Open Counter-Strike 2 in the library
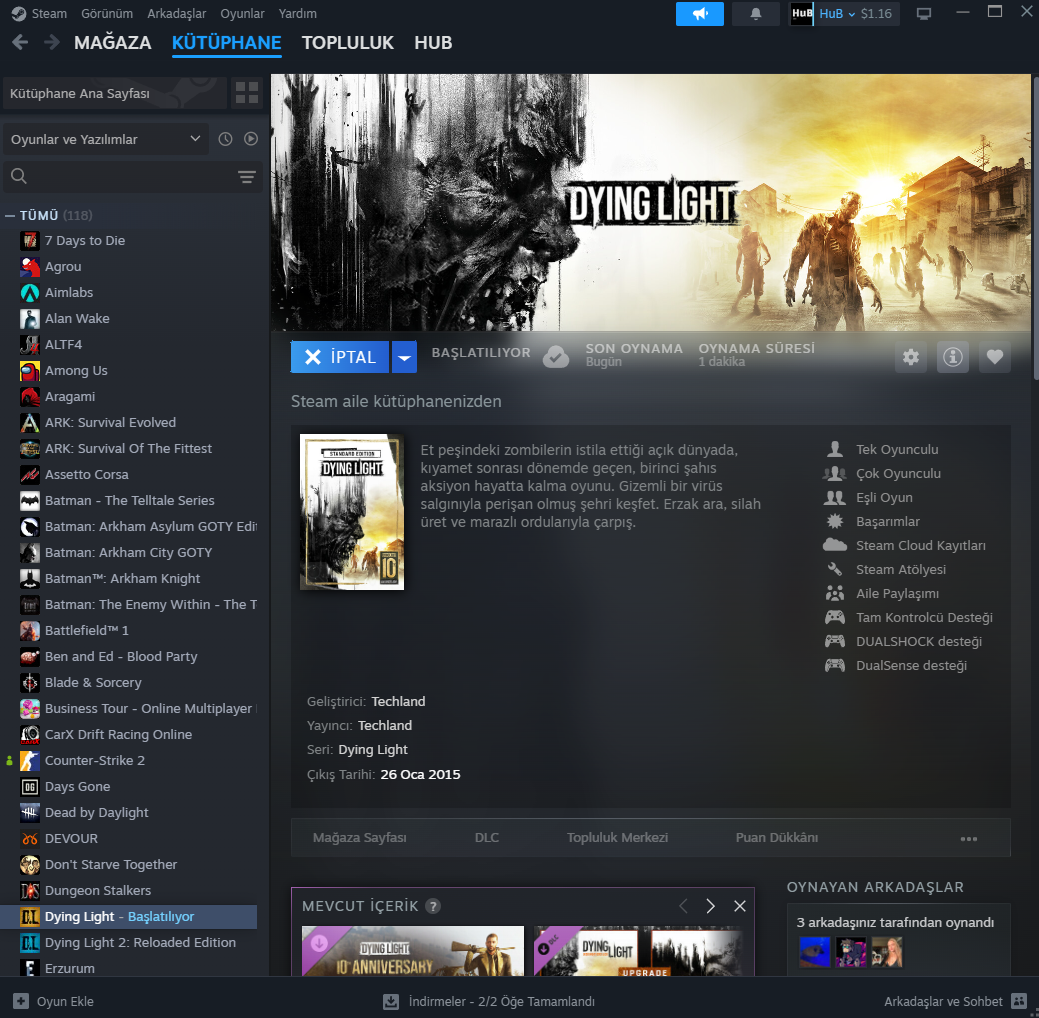Screen dimensions: 1039x1018 point(129,760)
